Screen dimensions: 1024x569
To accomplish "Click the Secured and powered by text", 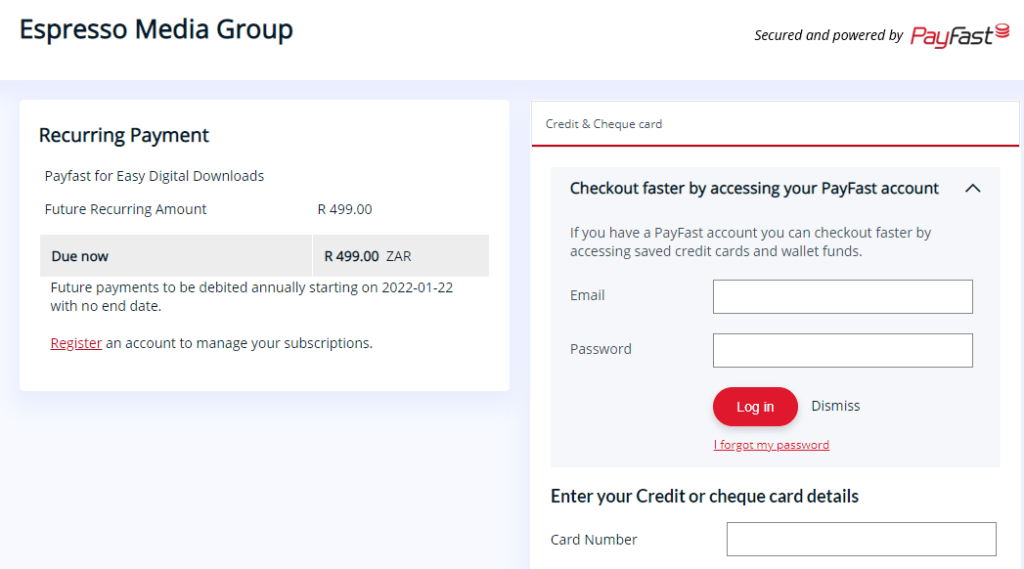I will click(x=828, y=36).
